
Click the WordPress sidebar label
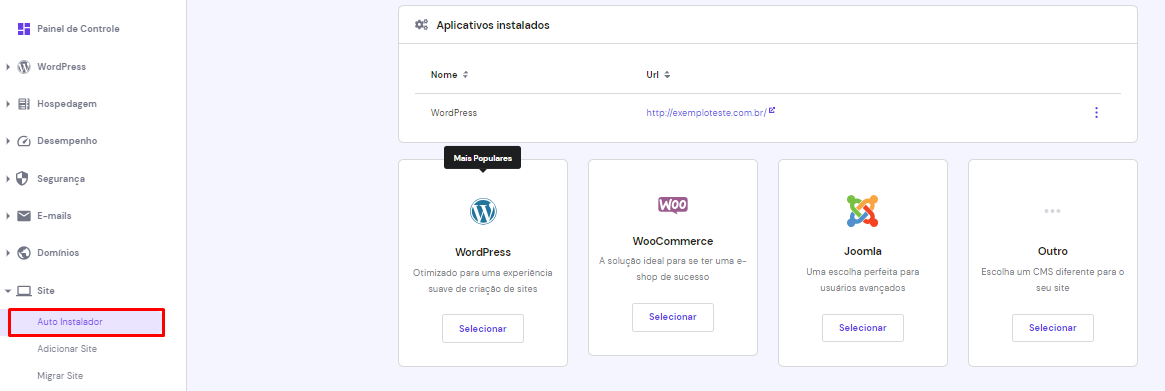pos(62,66)
